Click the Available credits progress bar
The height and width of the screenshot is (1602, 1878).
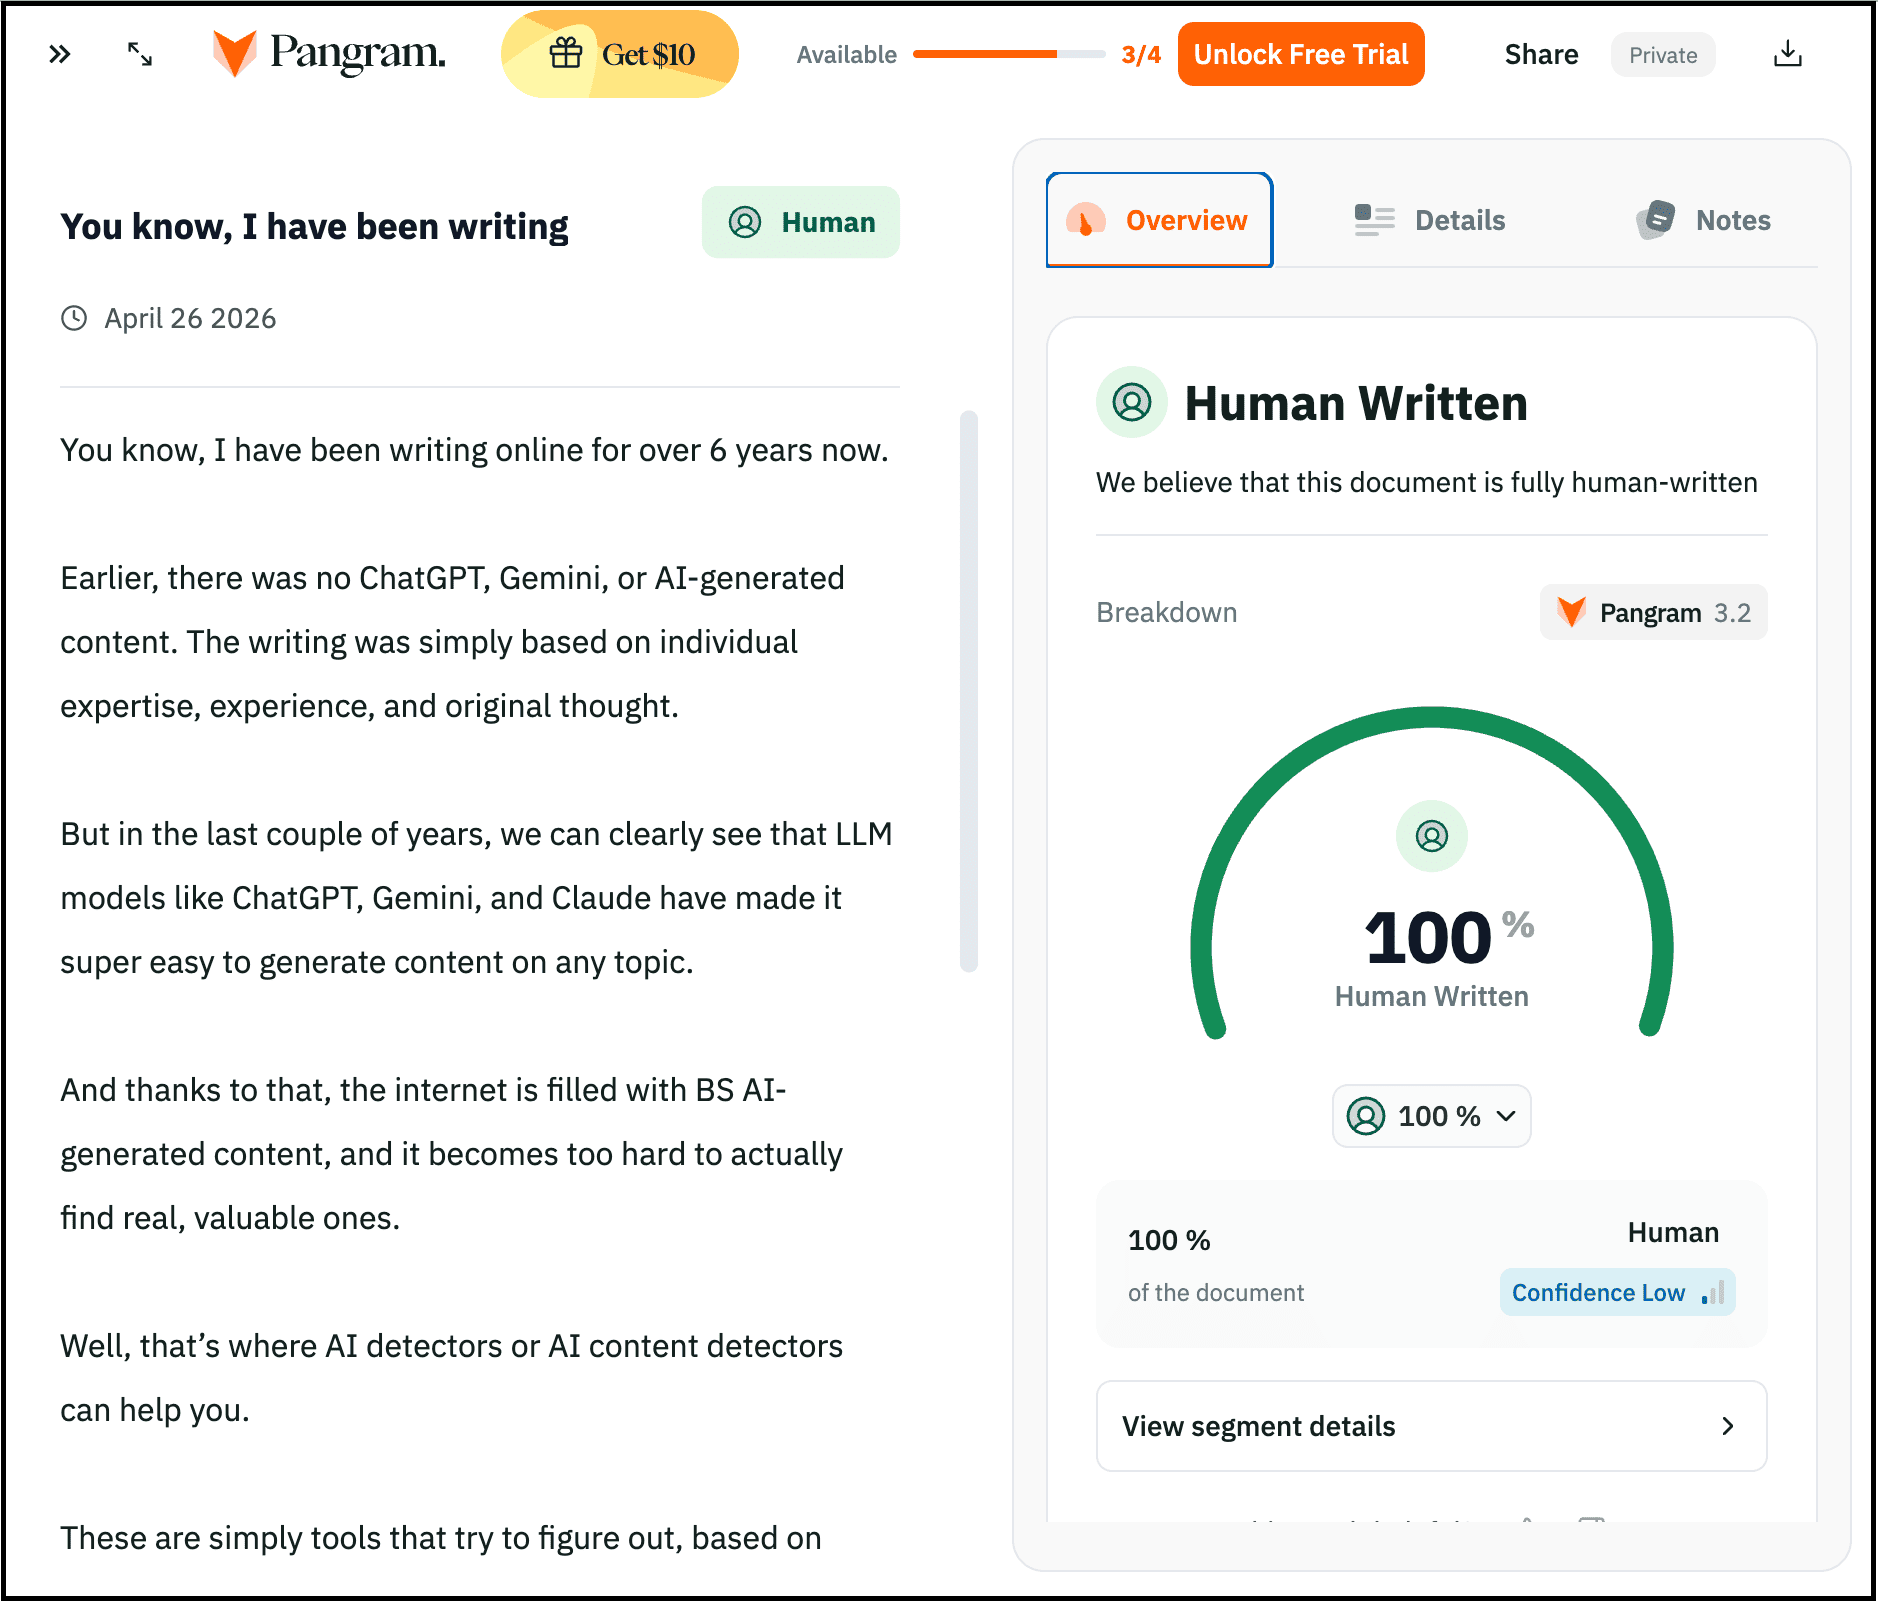pyautogui.click(x=1009, y=54)
